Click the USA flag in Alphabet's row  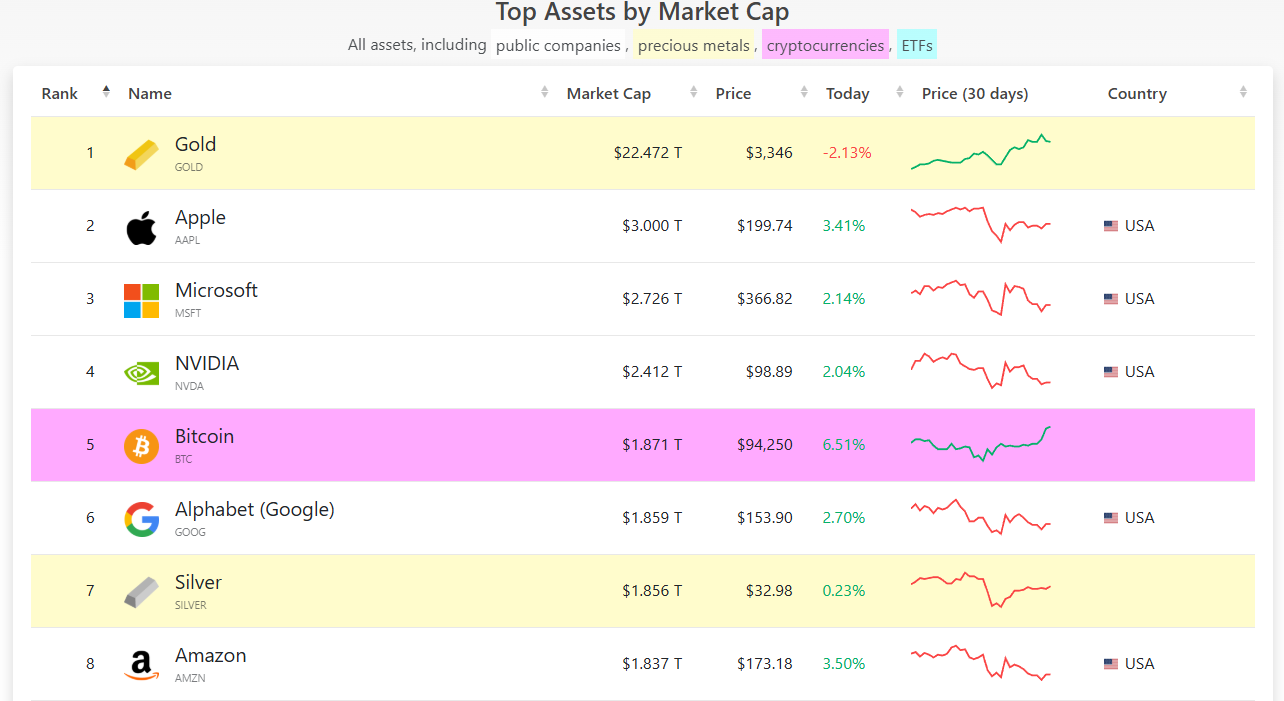[1111, 518]
